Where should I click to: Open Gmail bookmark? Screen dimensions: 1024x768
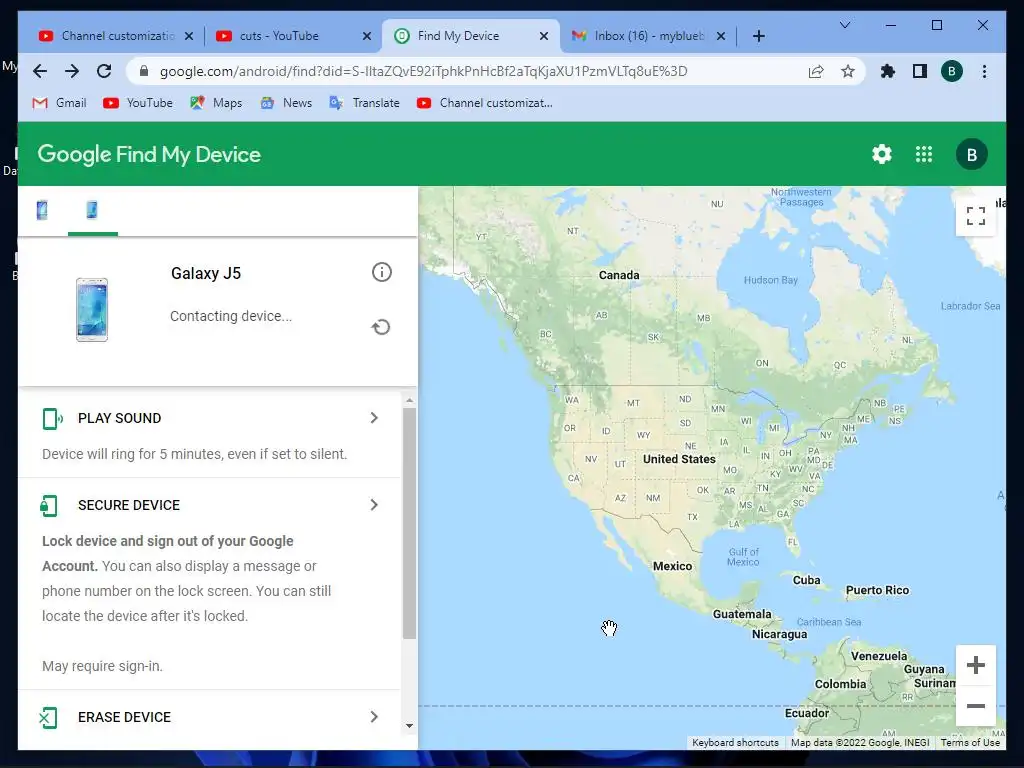pyautogui.click(x=59, y=103)
